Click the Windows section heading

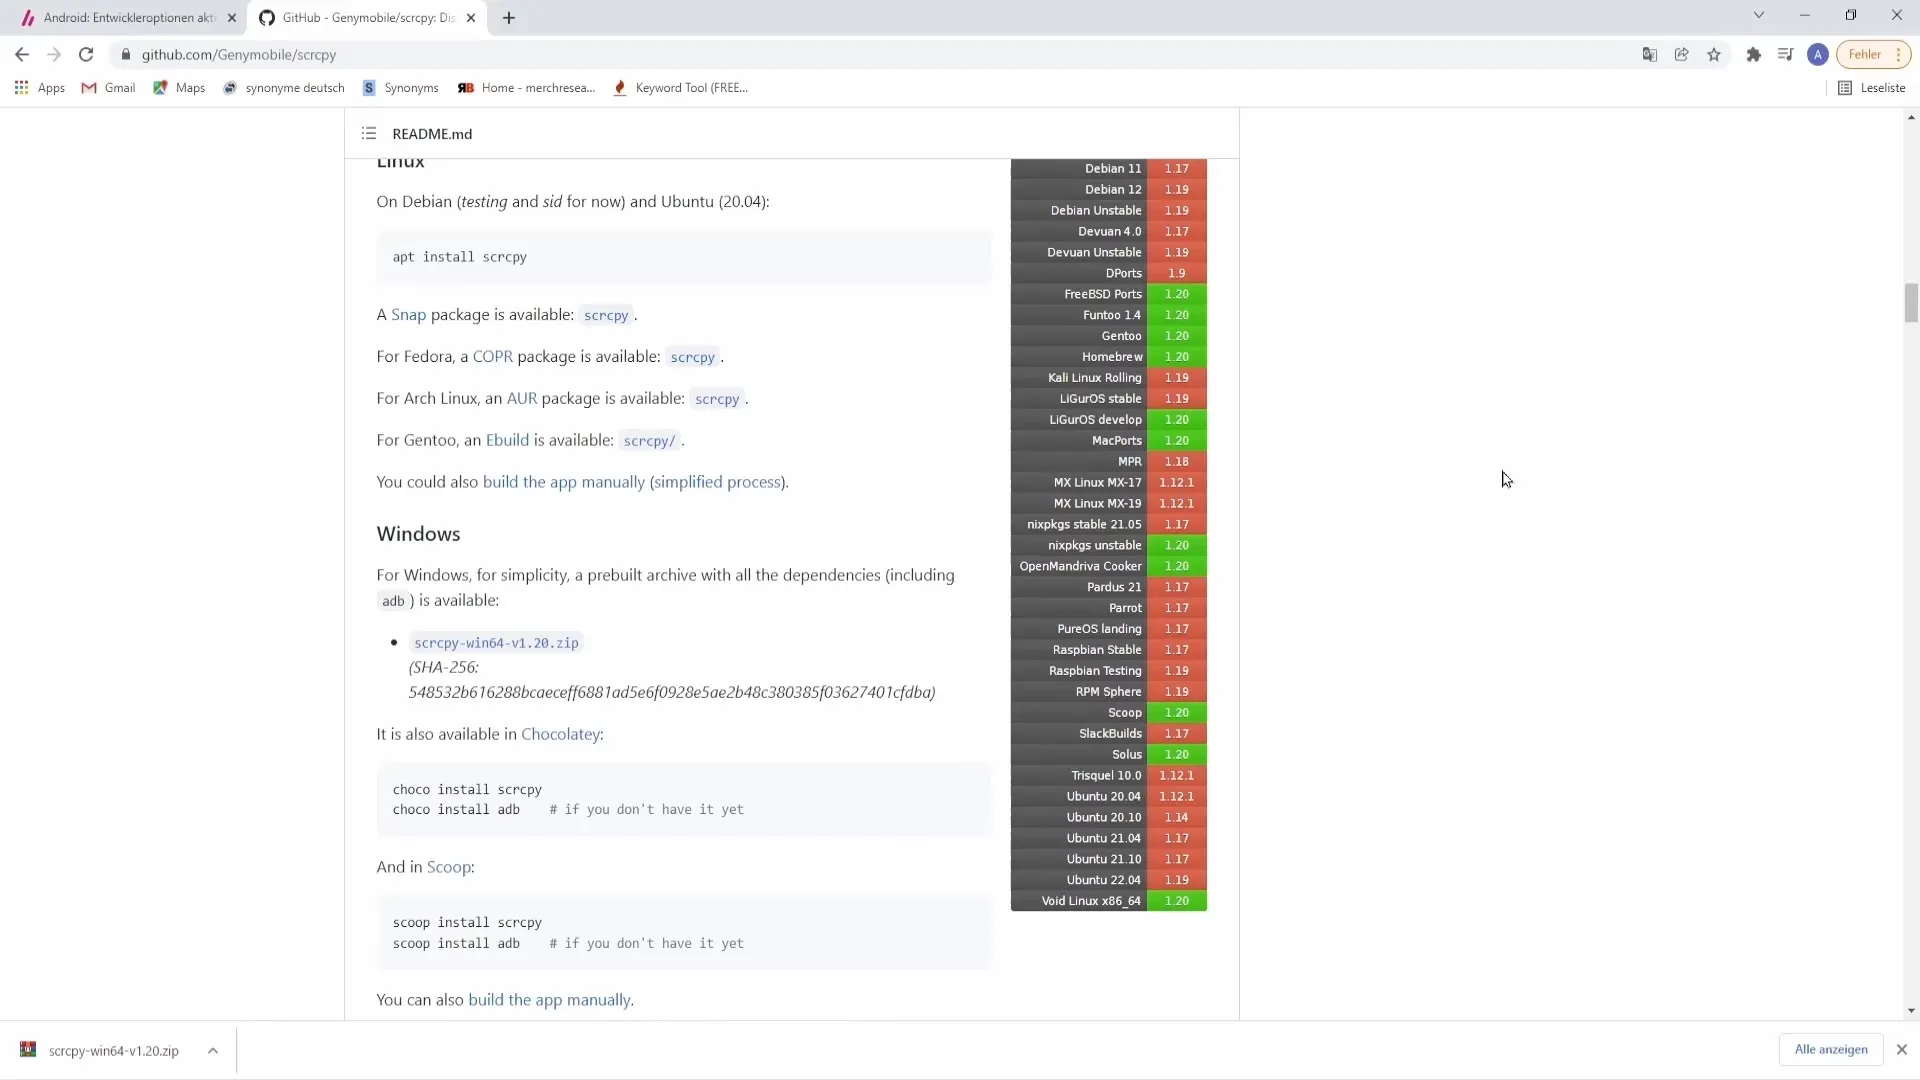point(418,534)
